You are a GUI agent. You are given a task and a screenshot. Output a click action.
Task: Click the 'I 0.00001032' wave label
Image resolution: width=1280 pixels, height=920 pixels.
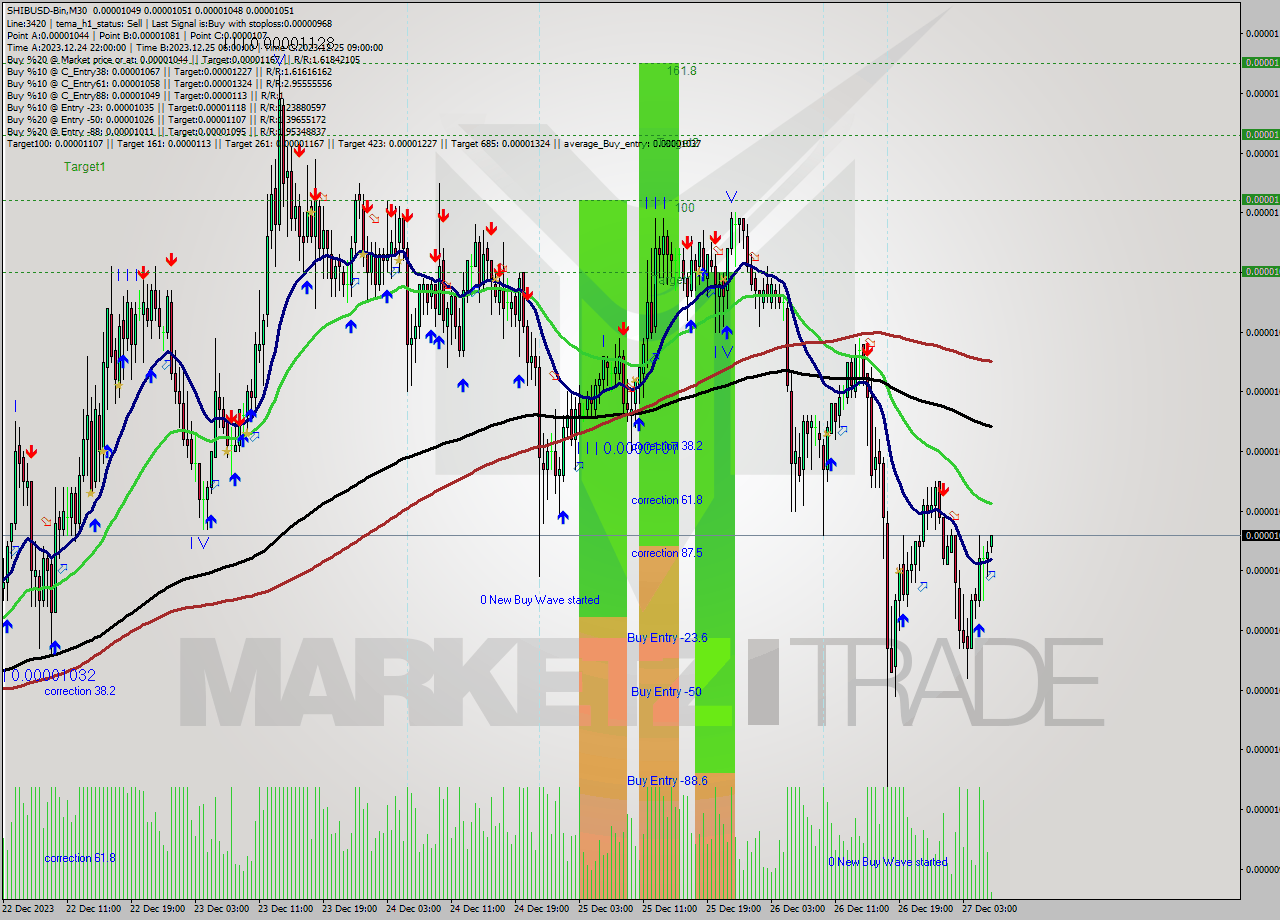pyautogui.click(x=50, y=675)
